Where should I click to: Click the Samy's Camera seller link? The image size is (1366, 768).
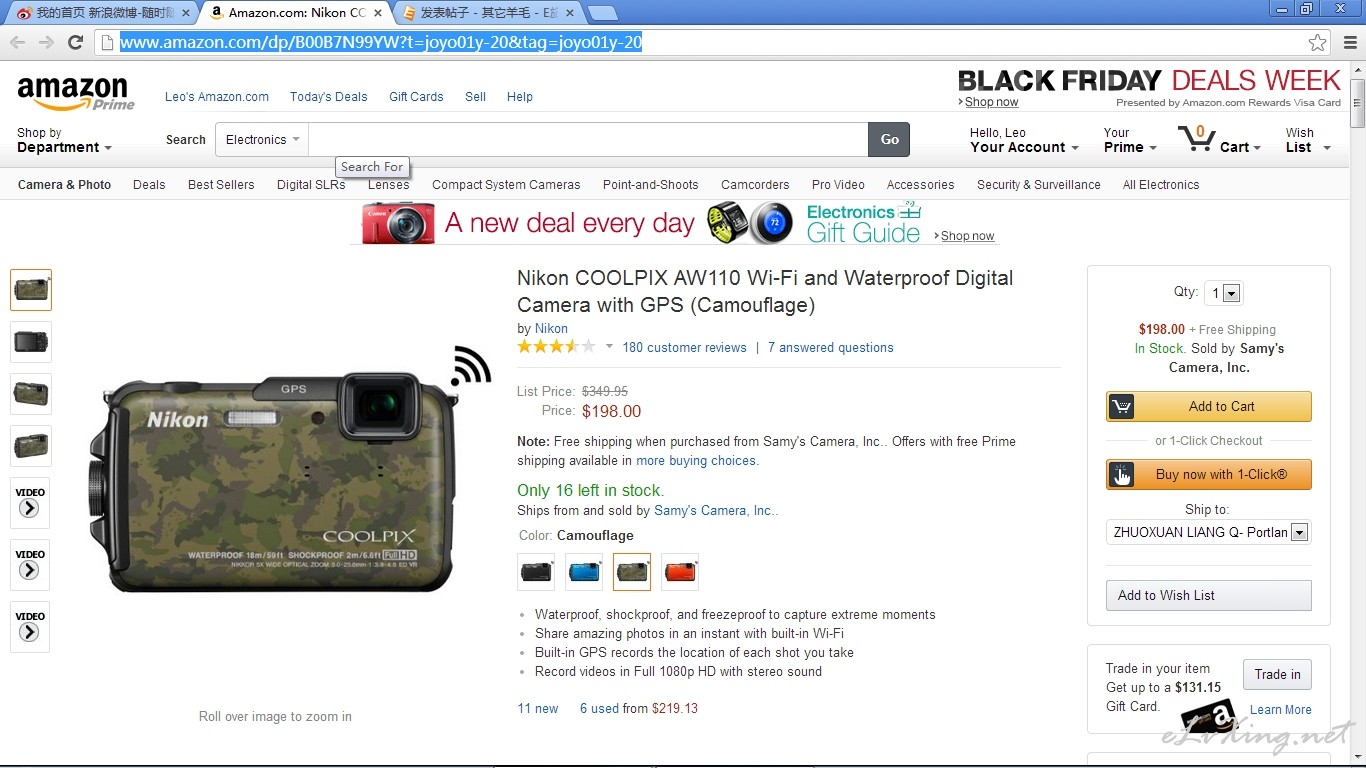coord(715,511)
